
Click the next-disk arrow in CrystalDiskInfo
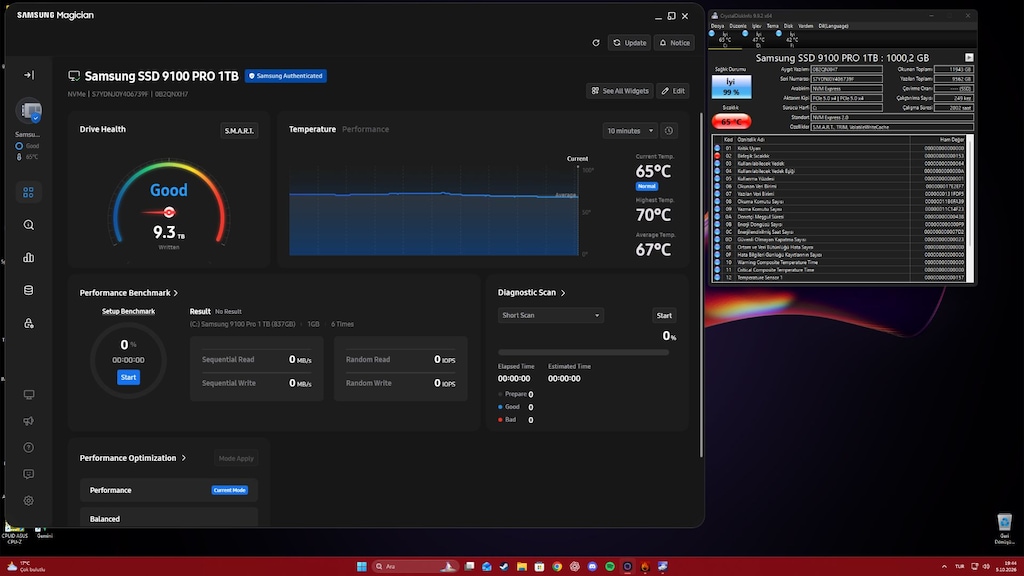tap(969, 57)
